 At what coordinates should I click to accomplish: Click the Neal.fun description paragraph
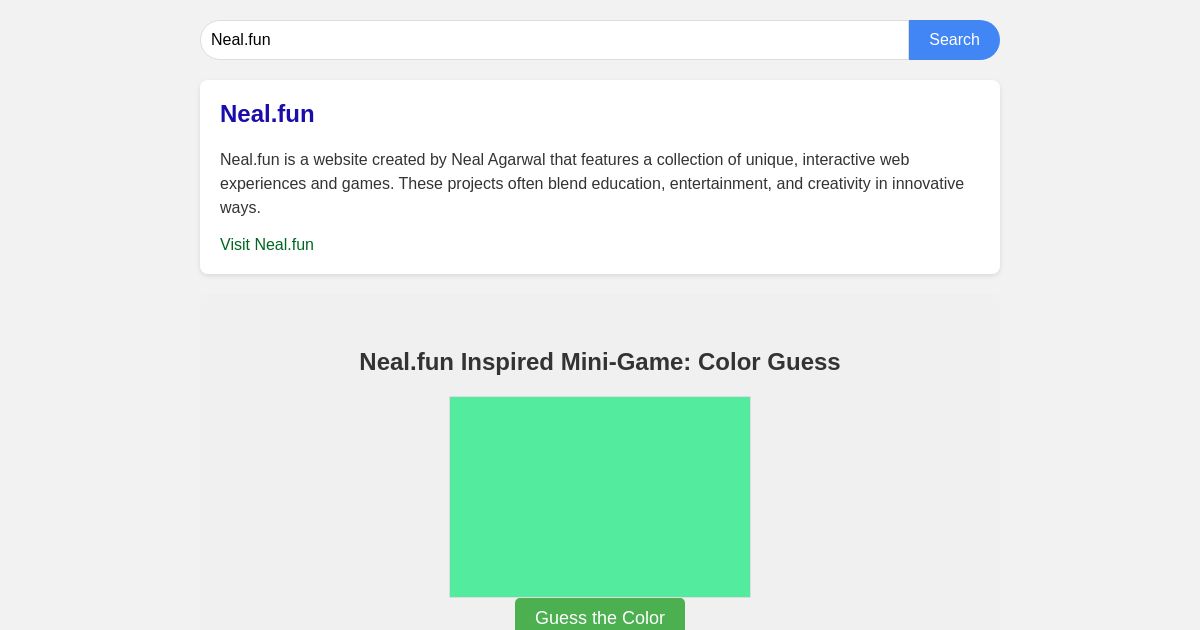click(x=592, y=184)
